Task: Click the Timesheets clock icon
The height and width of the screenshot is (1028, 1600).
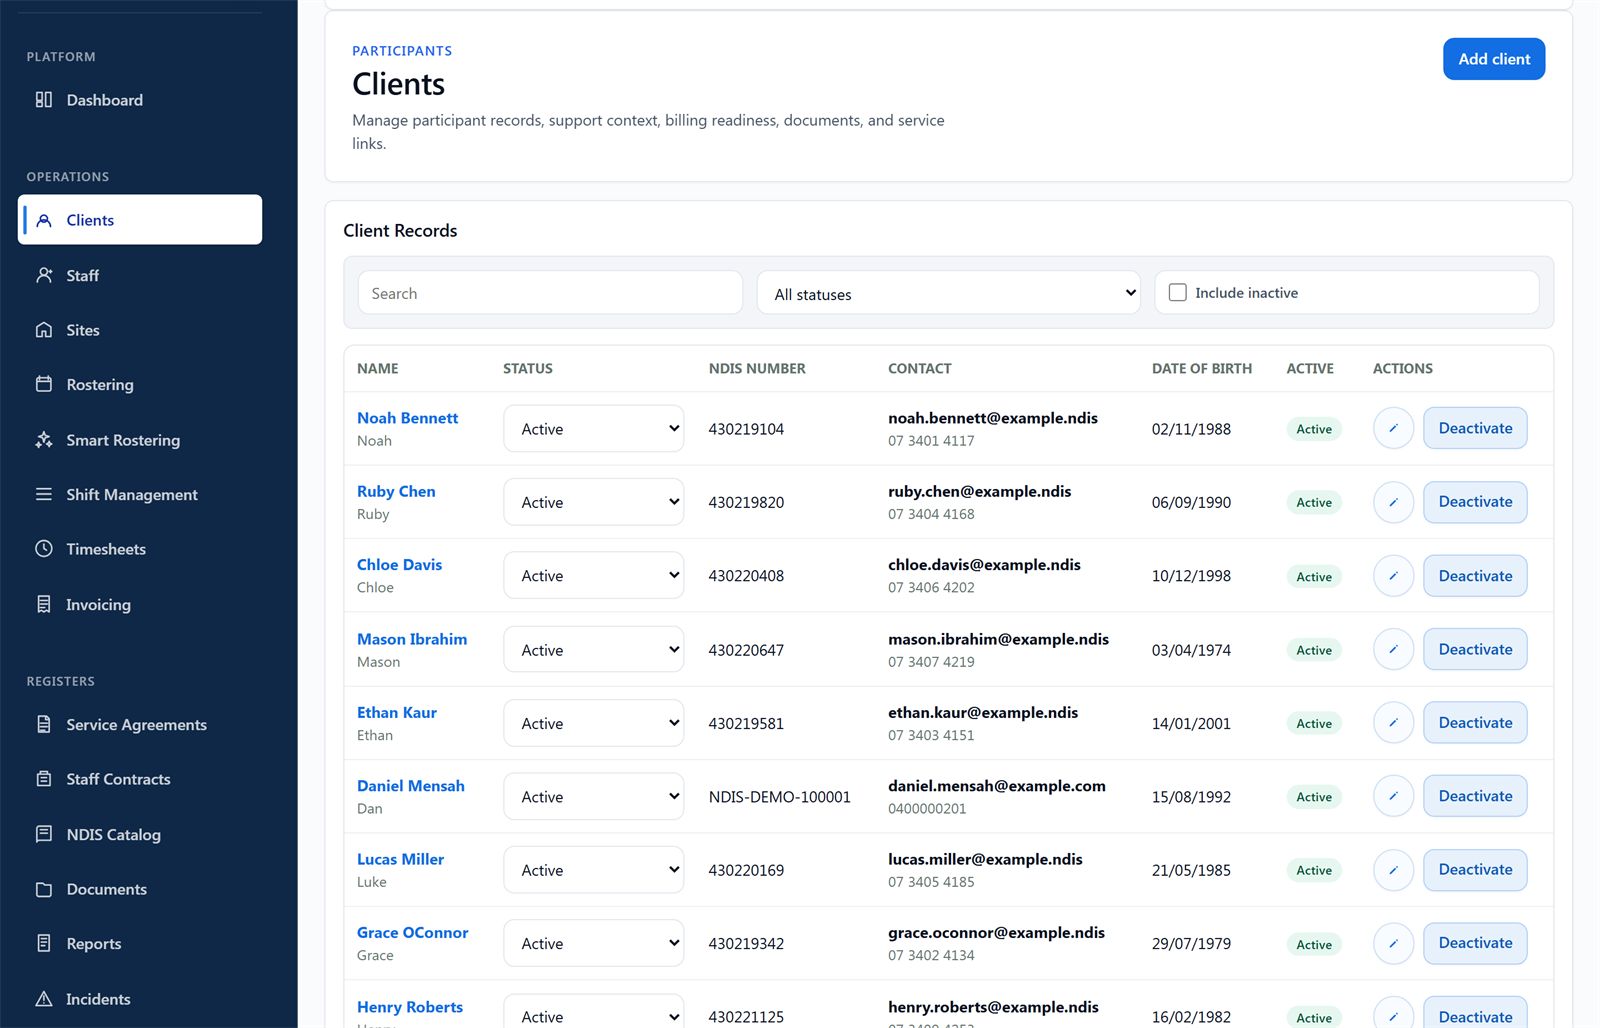Action: coord(44,548)
